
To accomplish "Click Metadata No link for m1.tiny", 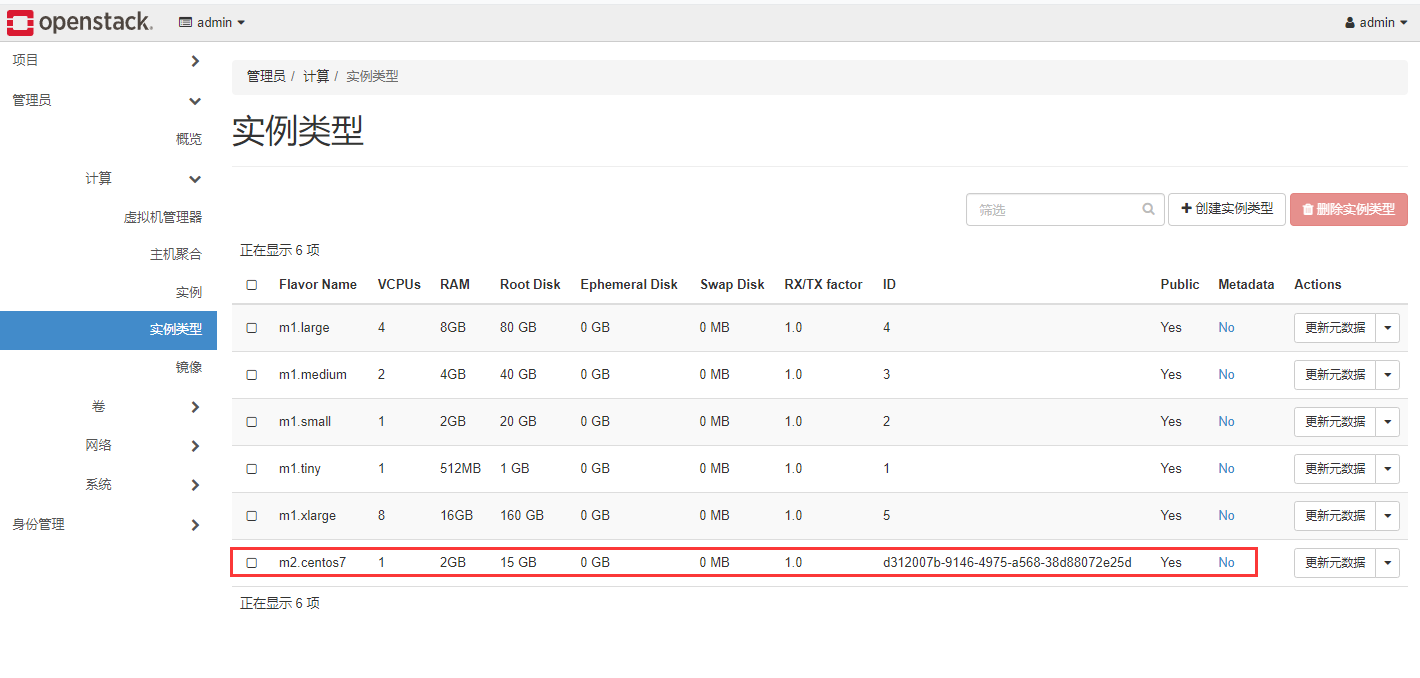I will coord(1226,469).
